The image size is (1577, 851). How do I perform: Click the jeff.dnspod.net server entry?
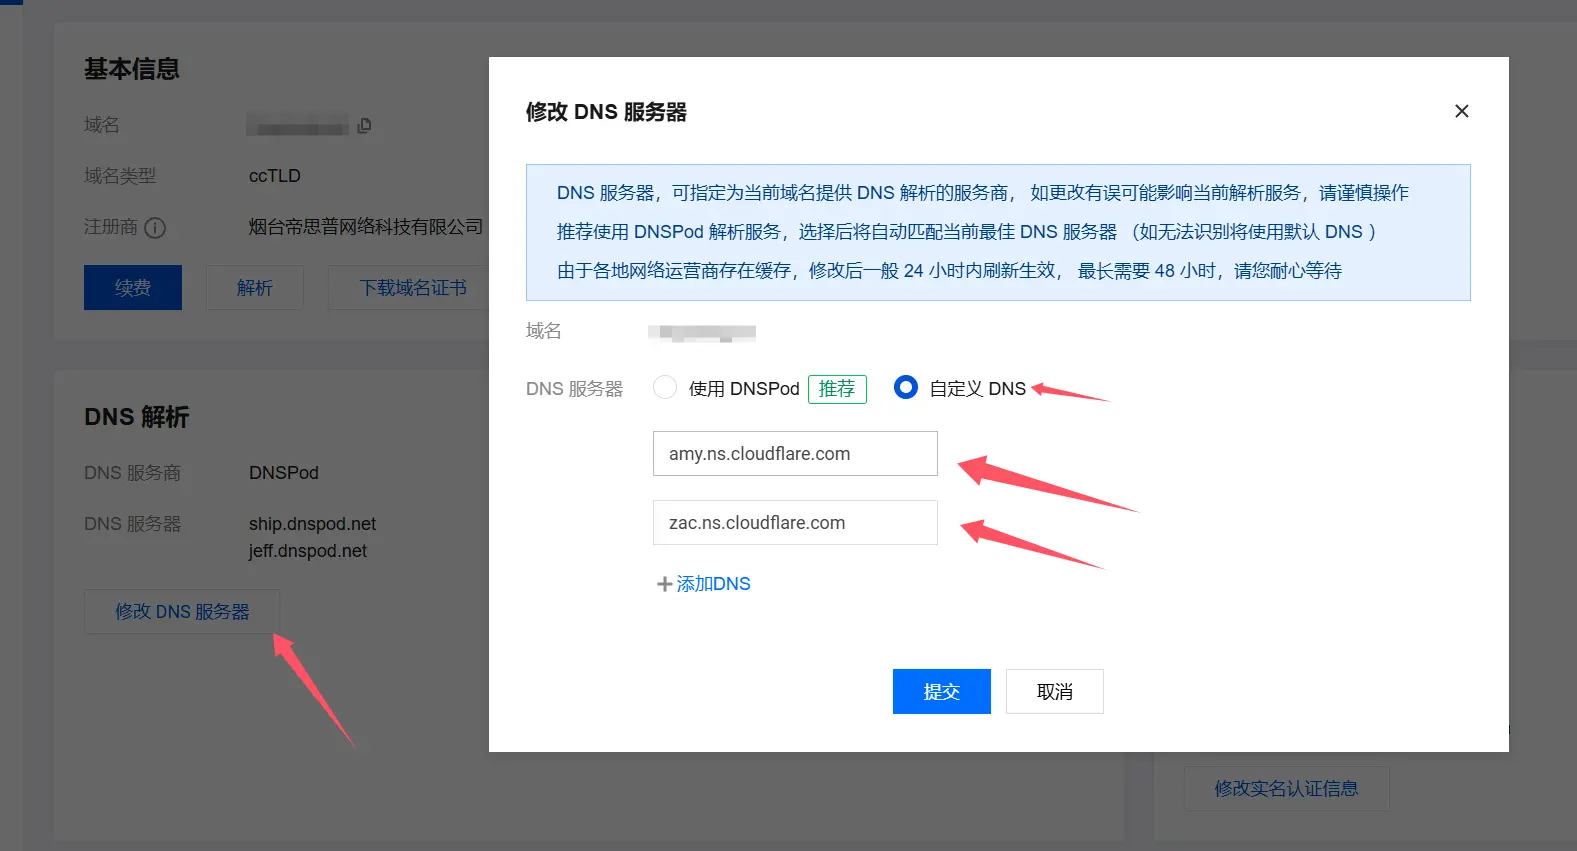pos(308,551)
